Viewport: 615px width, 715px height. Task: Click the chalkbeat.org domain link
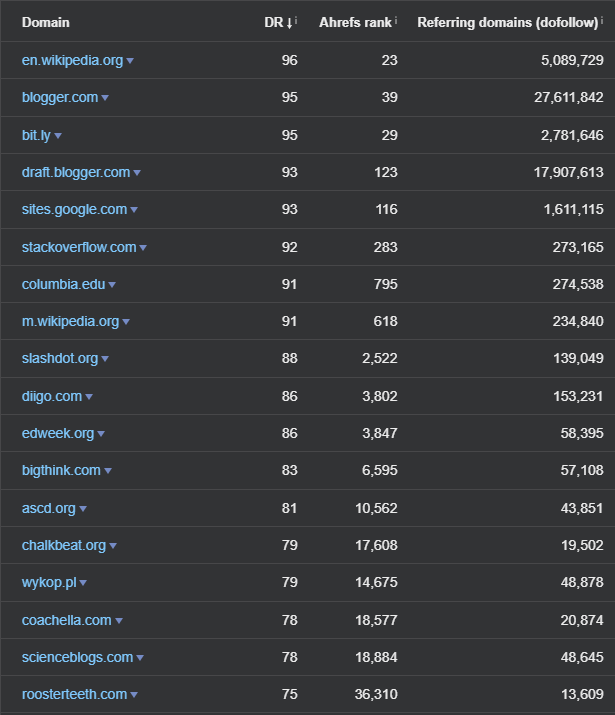(x=64, y=545)
